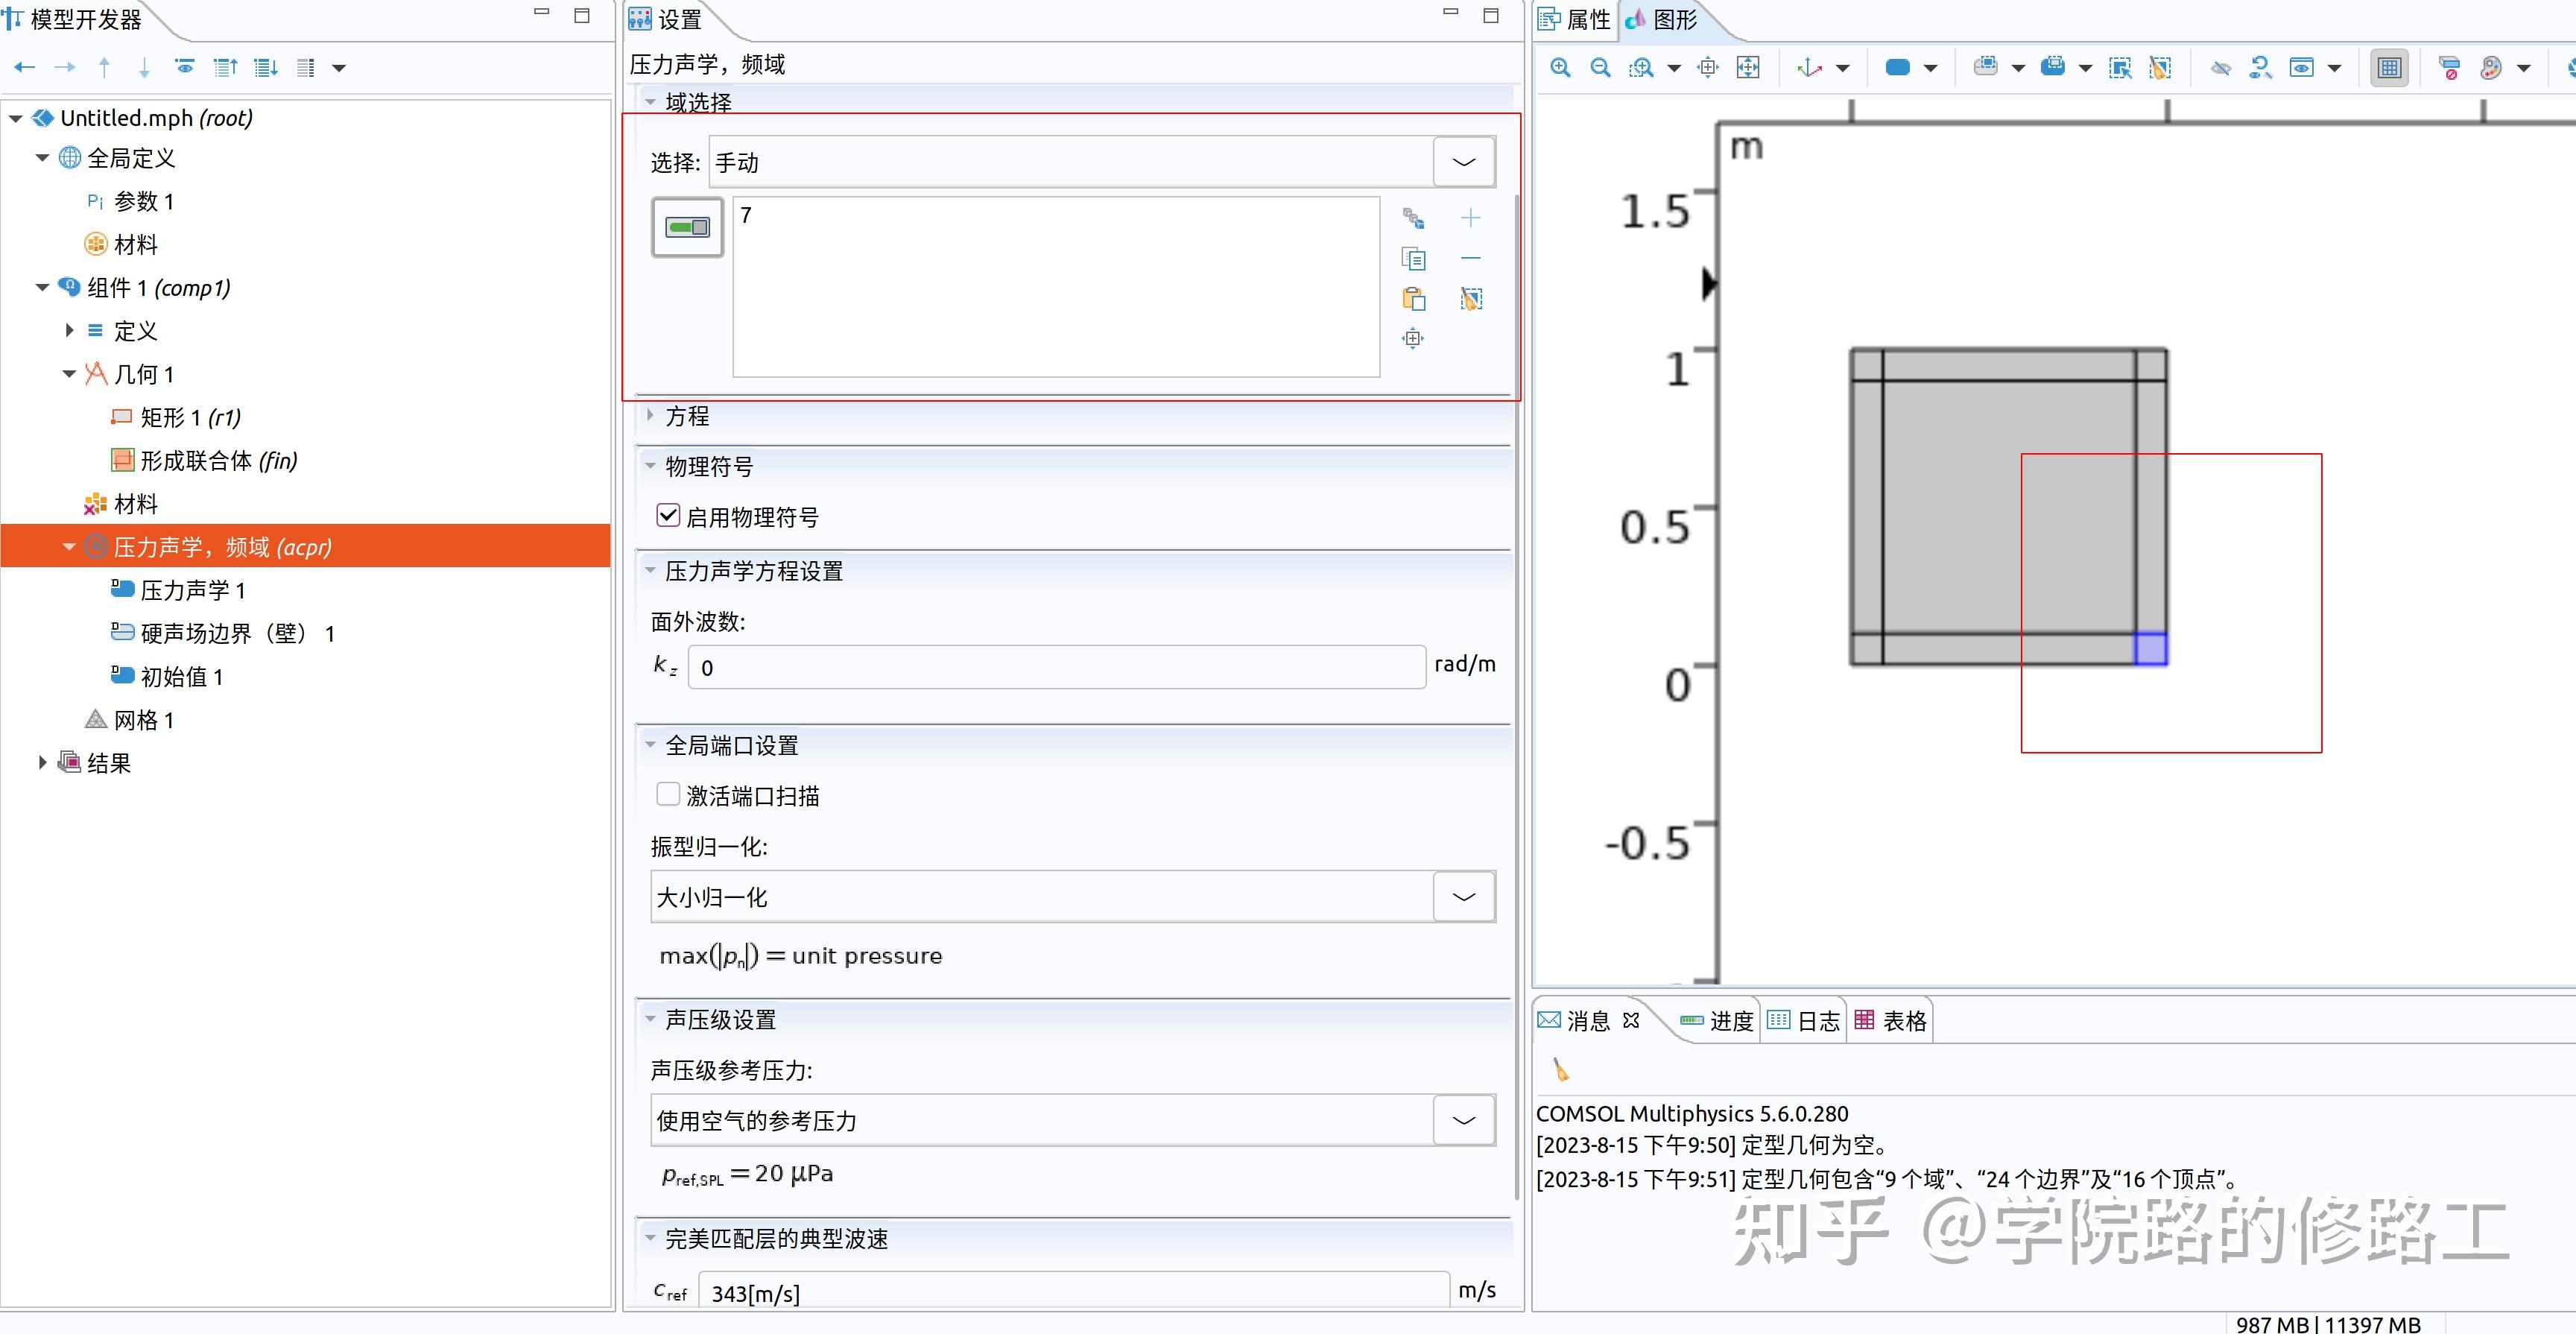Image resolution: width=2576 pixels, height=1334 pixels.
Task: Move node down with the down arrow
Action: pos(144,68)
